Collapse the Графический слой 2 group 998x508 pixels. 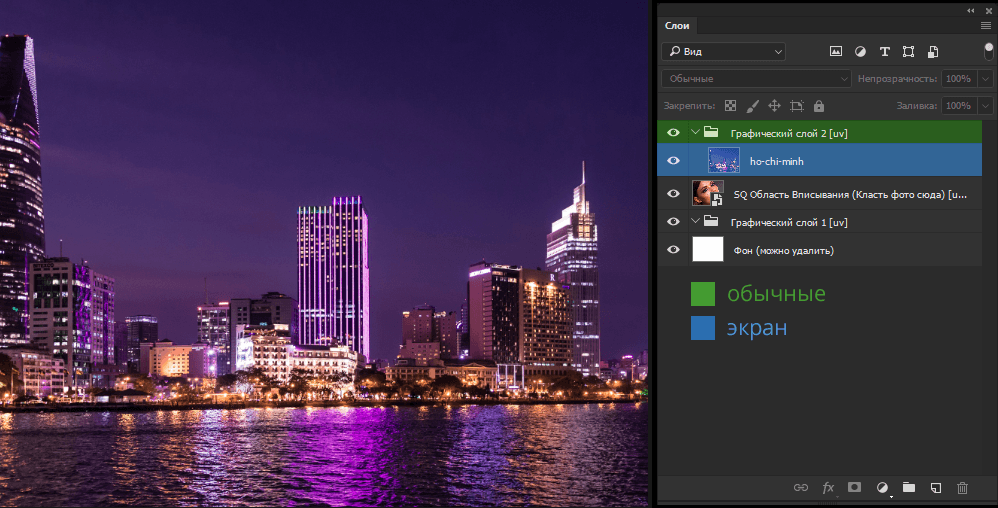(x=695, y=132)
